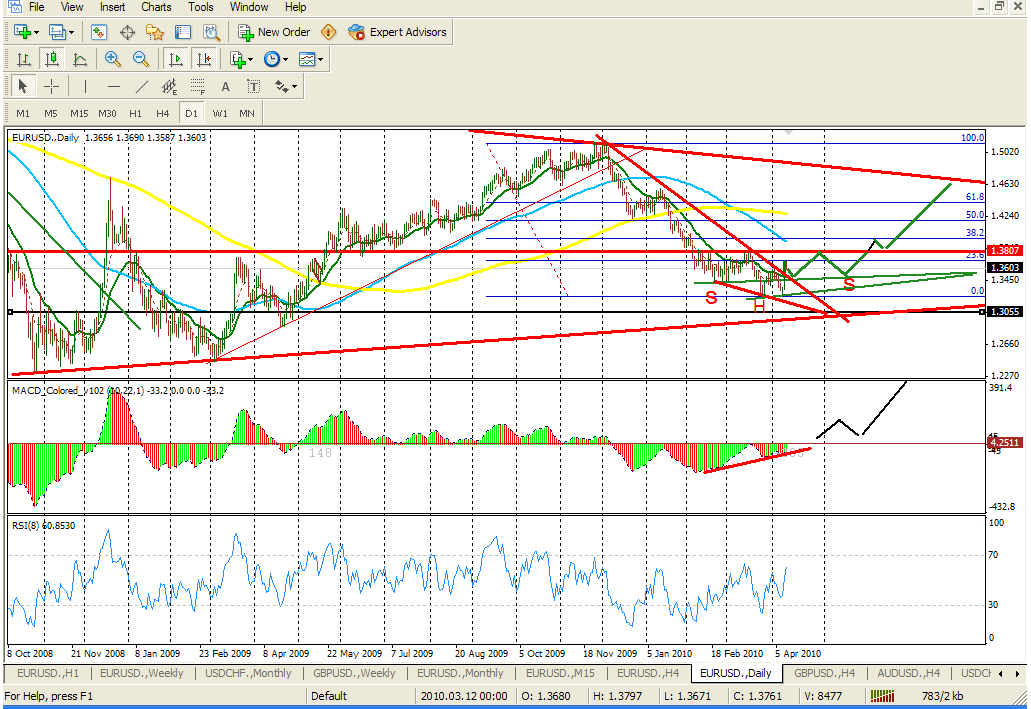This screenshot has width=1031, height=709.
Task: Toggle Candlesticks chart mode
Action: pos(51,59)
